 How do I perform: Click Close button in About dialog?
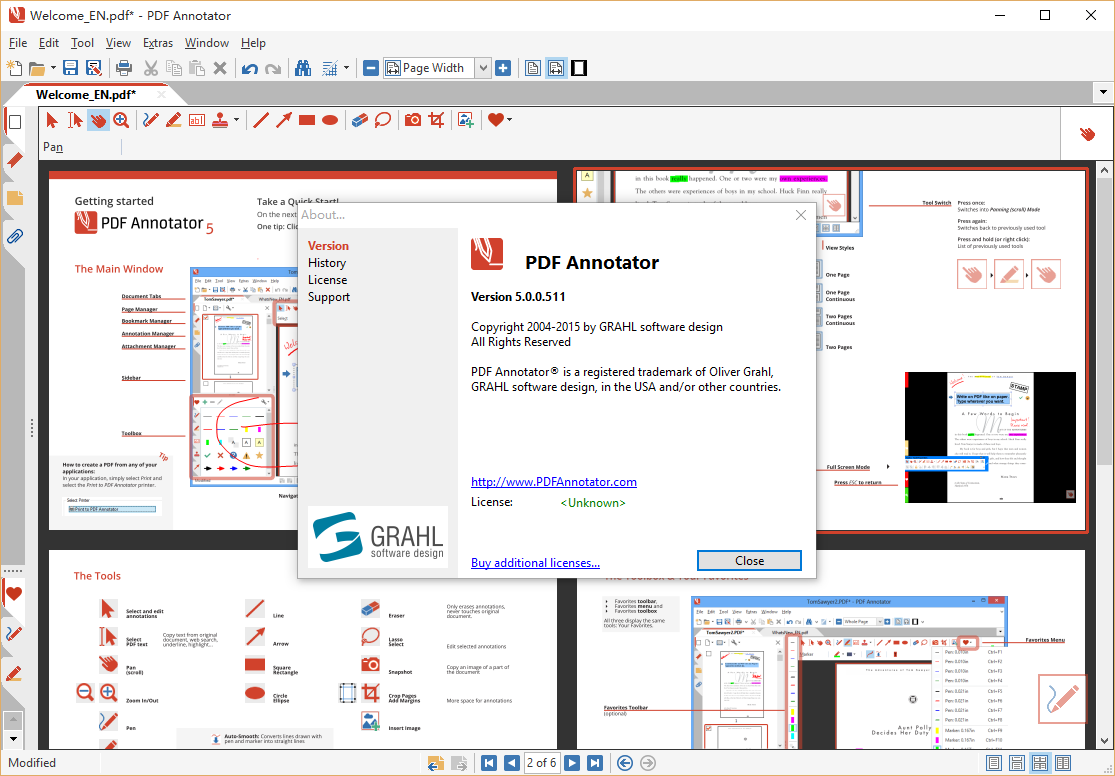pyautogui.click(x=749, y=561)
